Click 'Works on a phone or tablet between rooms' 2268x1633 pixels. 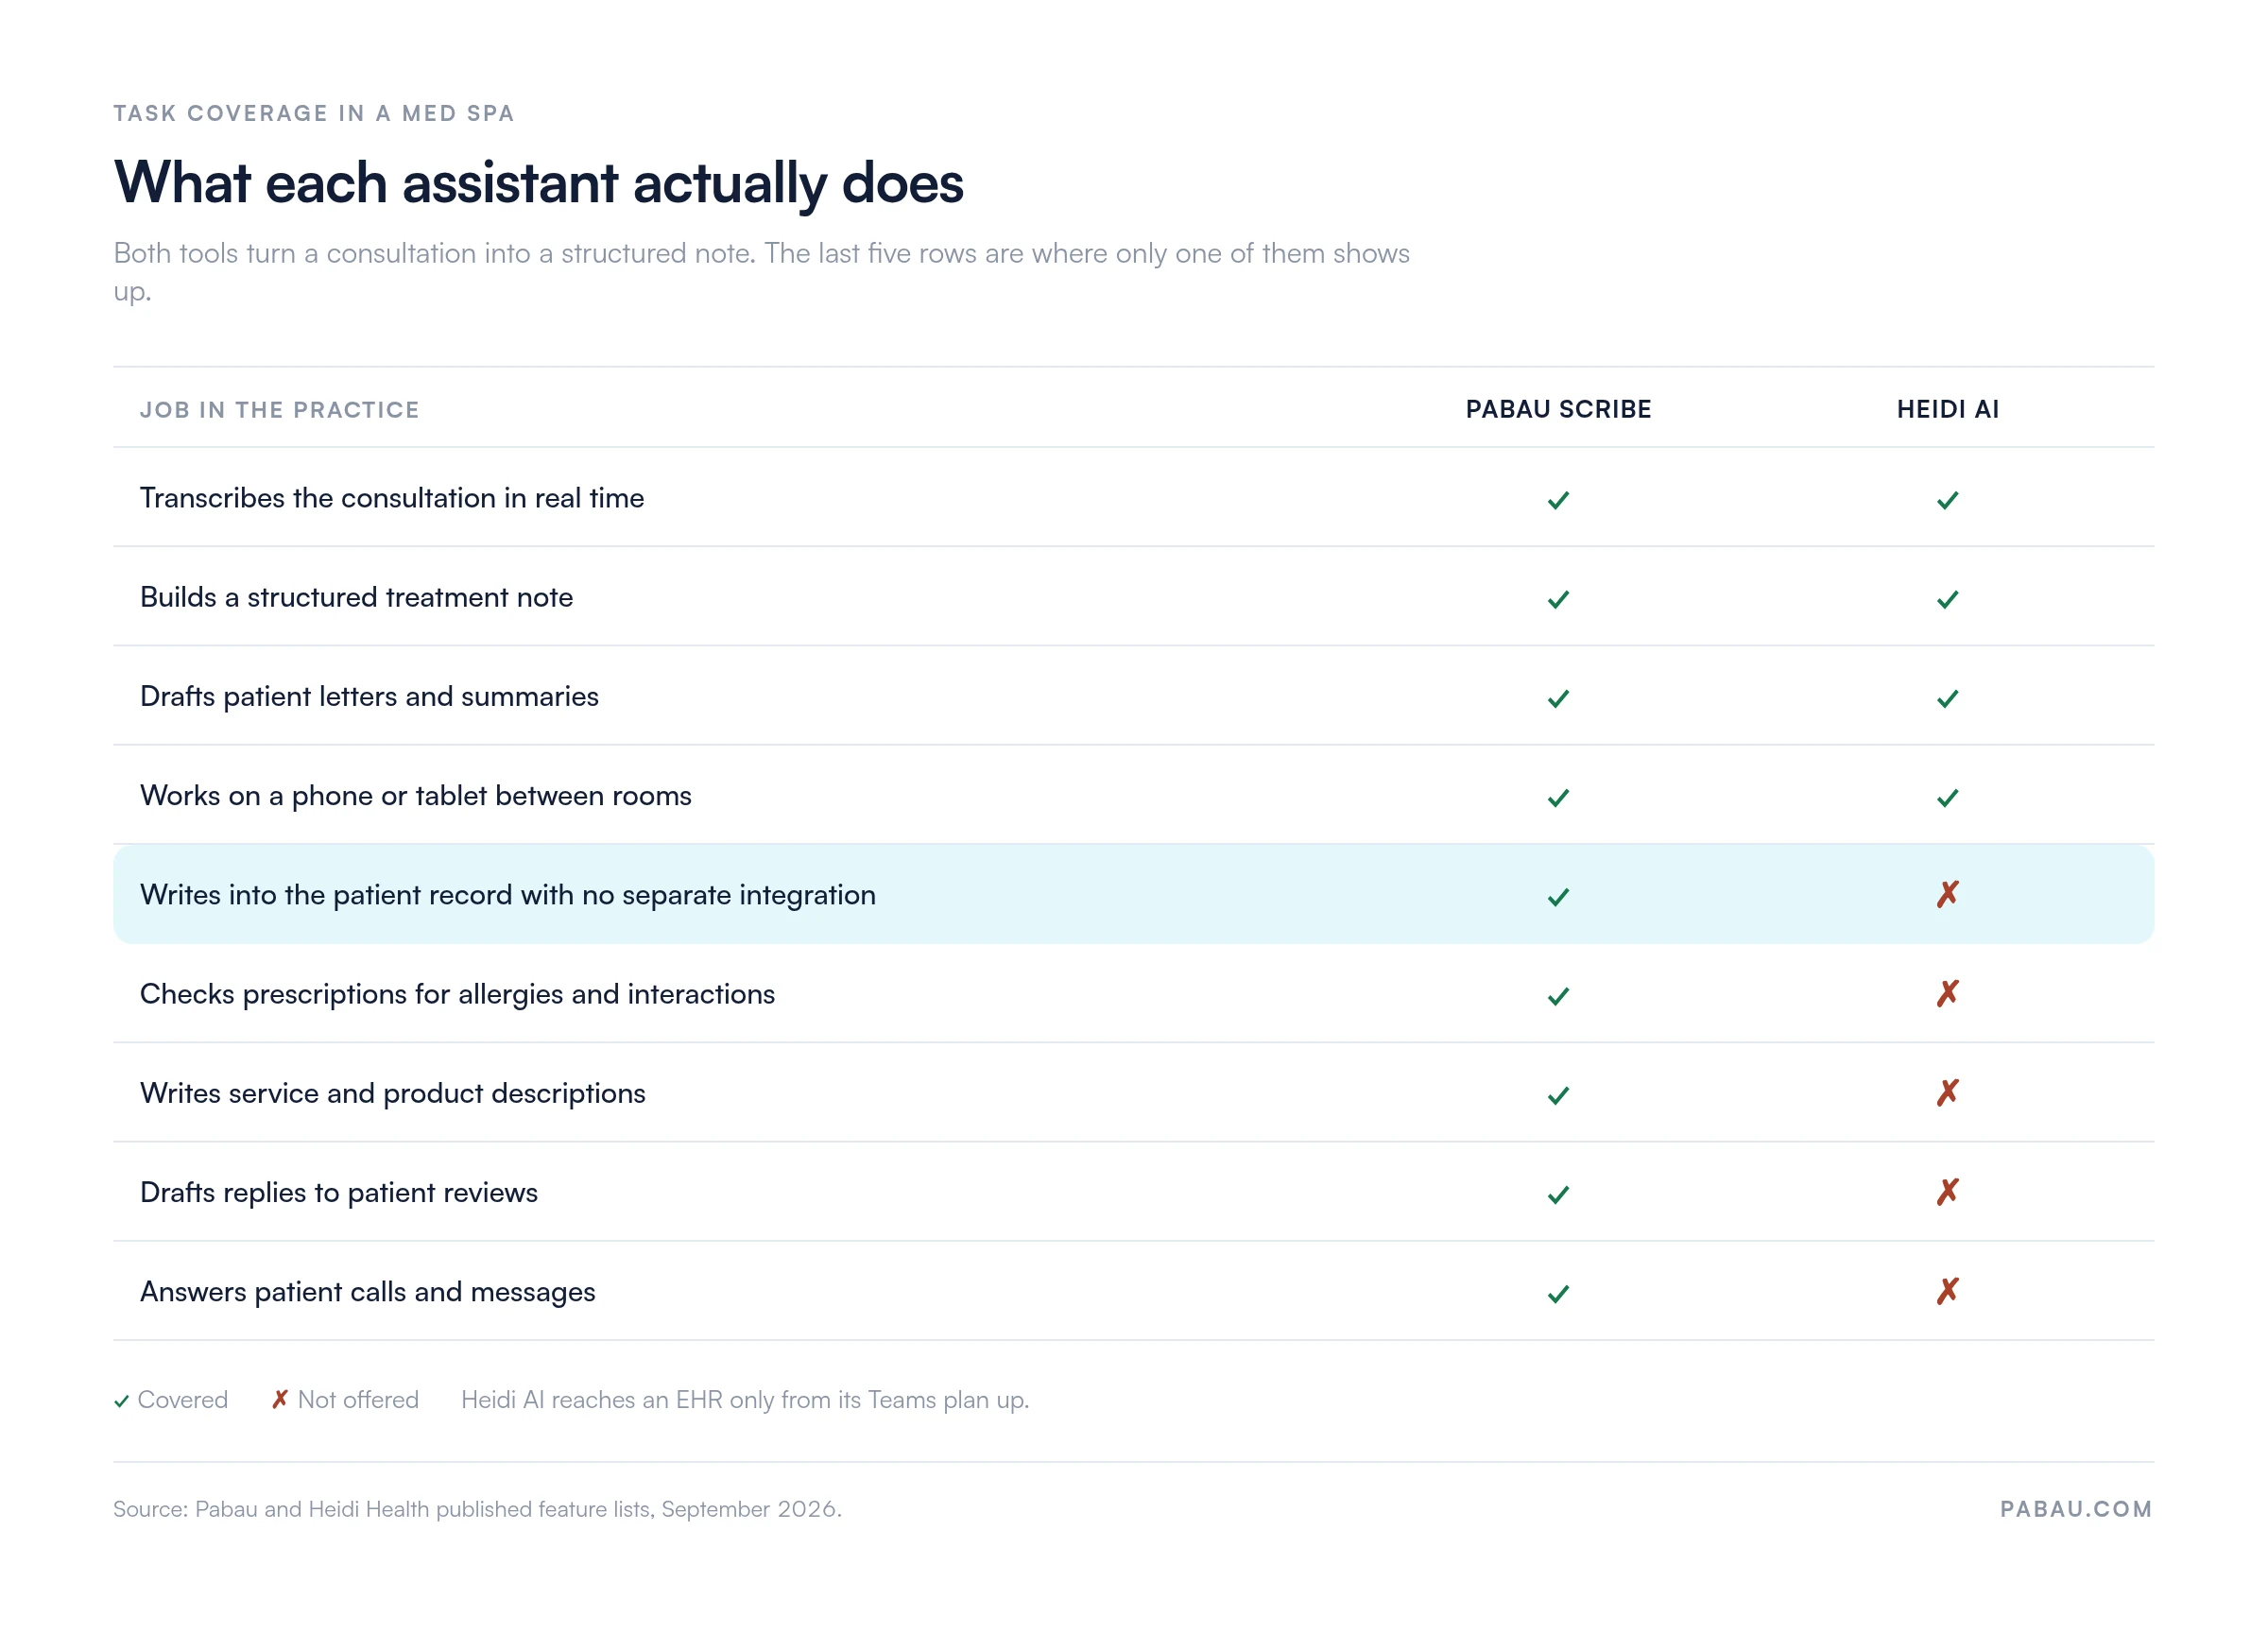[416, 796]
